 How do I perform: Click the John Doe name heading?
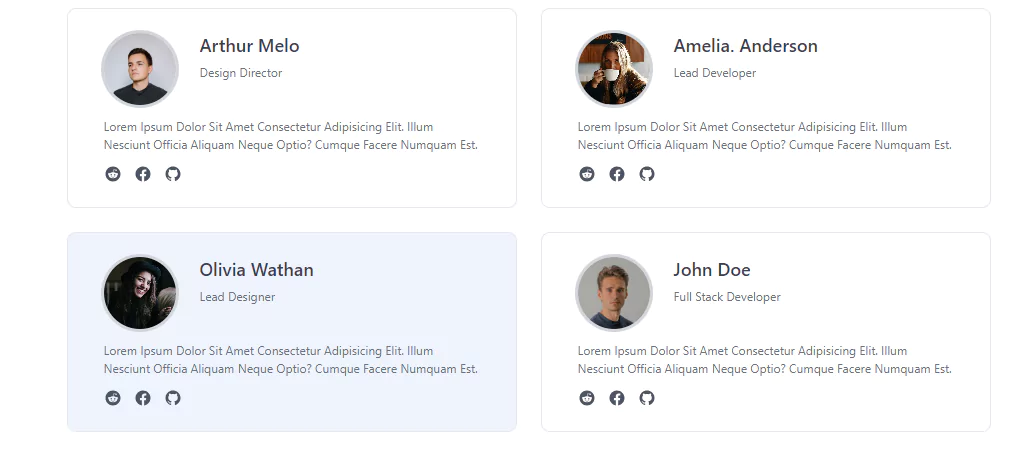click(712, 270)
